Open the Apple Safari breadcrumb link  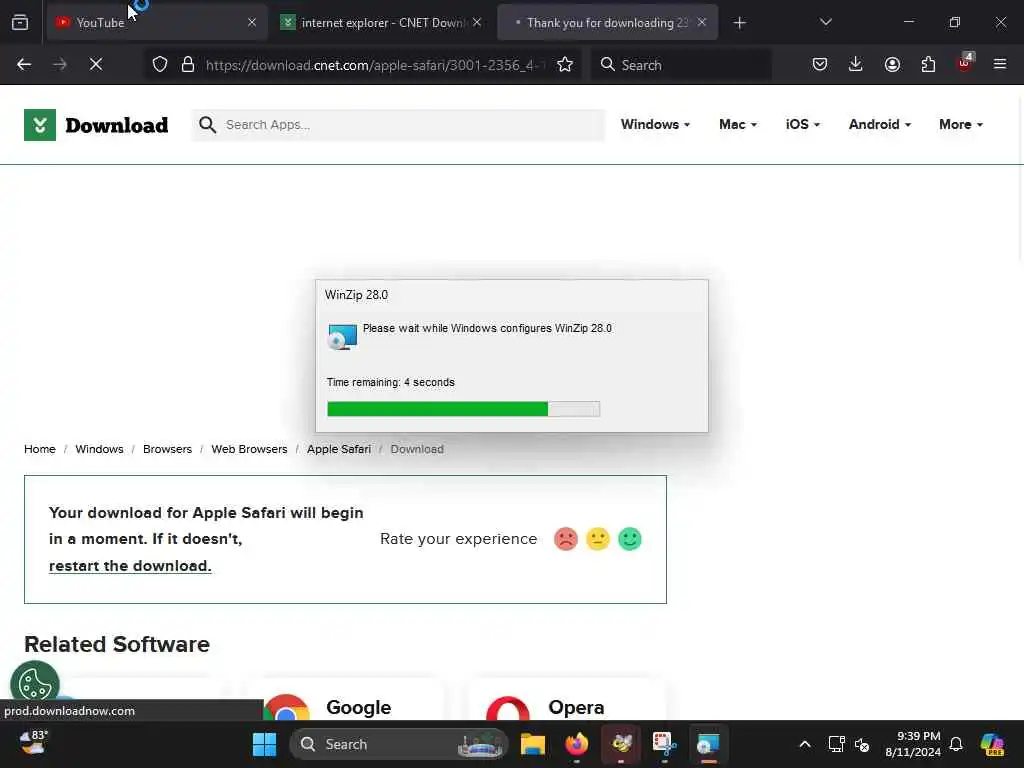pos(339,449)
